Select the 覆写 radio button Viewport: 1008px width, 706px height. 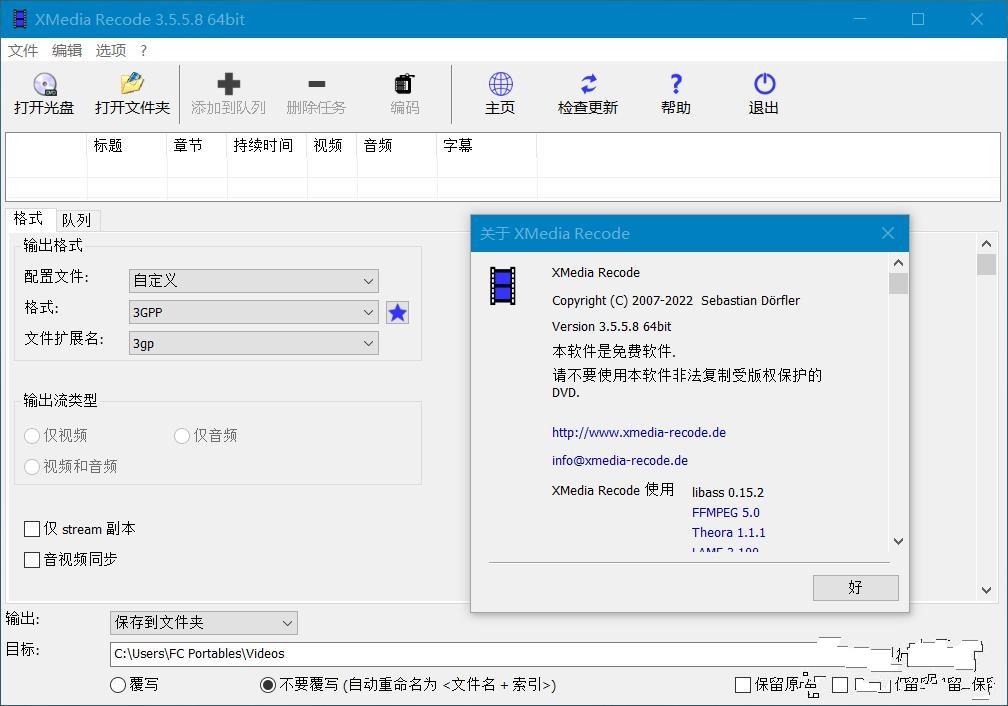[x=118, y=685]
